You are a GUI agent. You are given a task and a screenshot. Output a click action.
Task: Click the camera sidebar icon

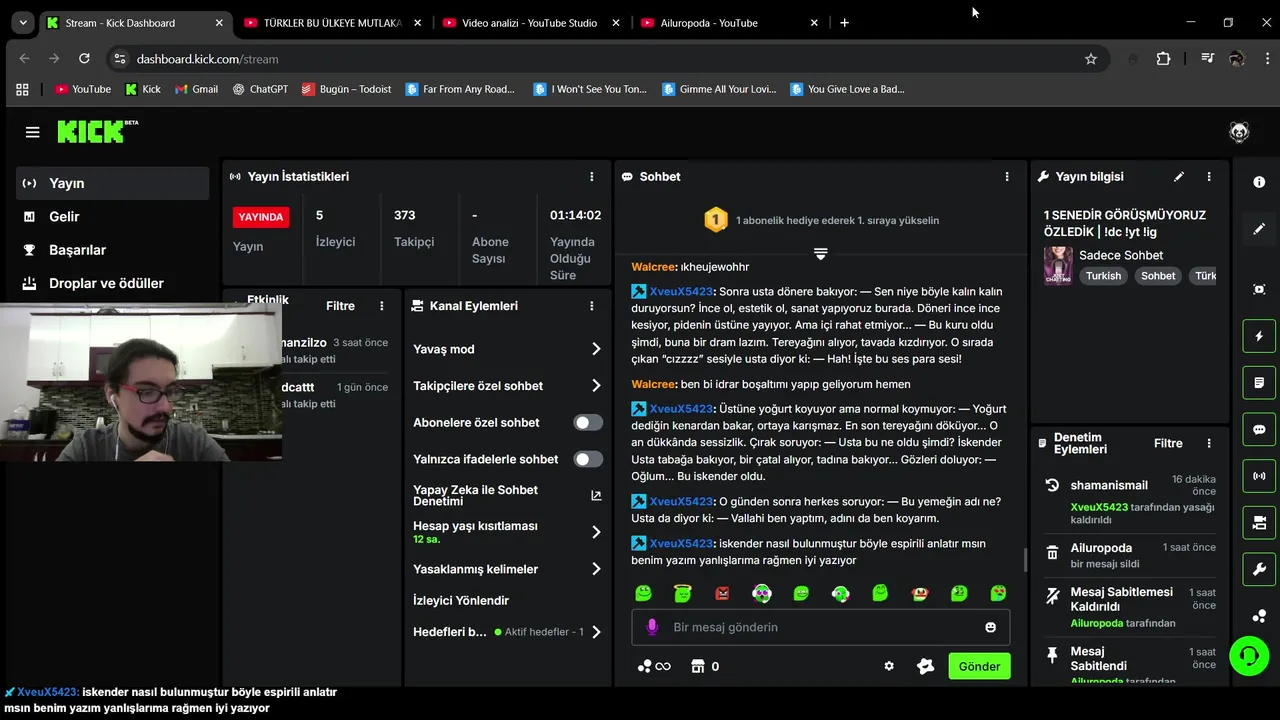1259,523
